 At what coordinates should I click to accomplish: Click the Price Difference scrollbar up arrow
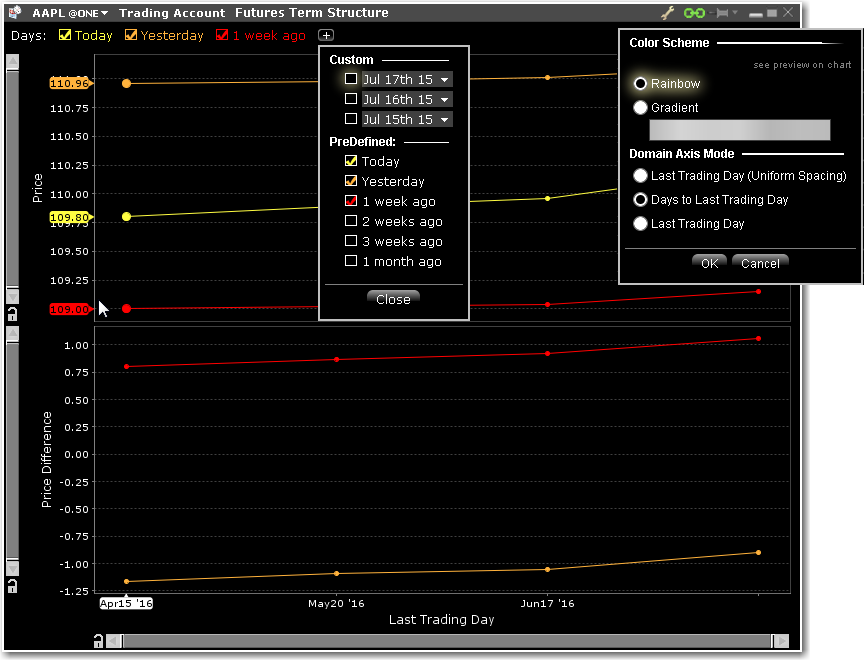point(12,334)
